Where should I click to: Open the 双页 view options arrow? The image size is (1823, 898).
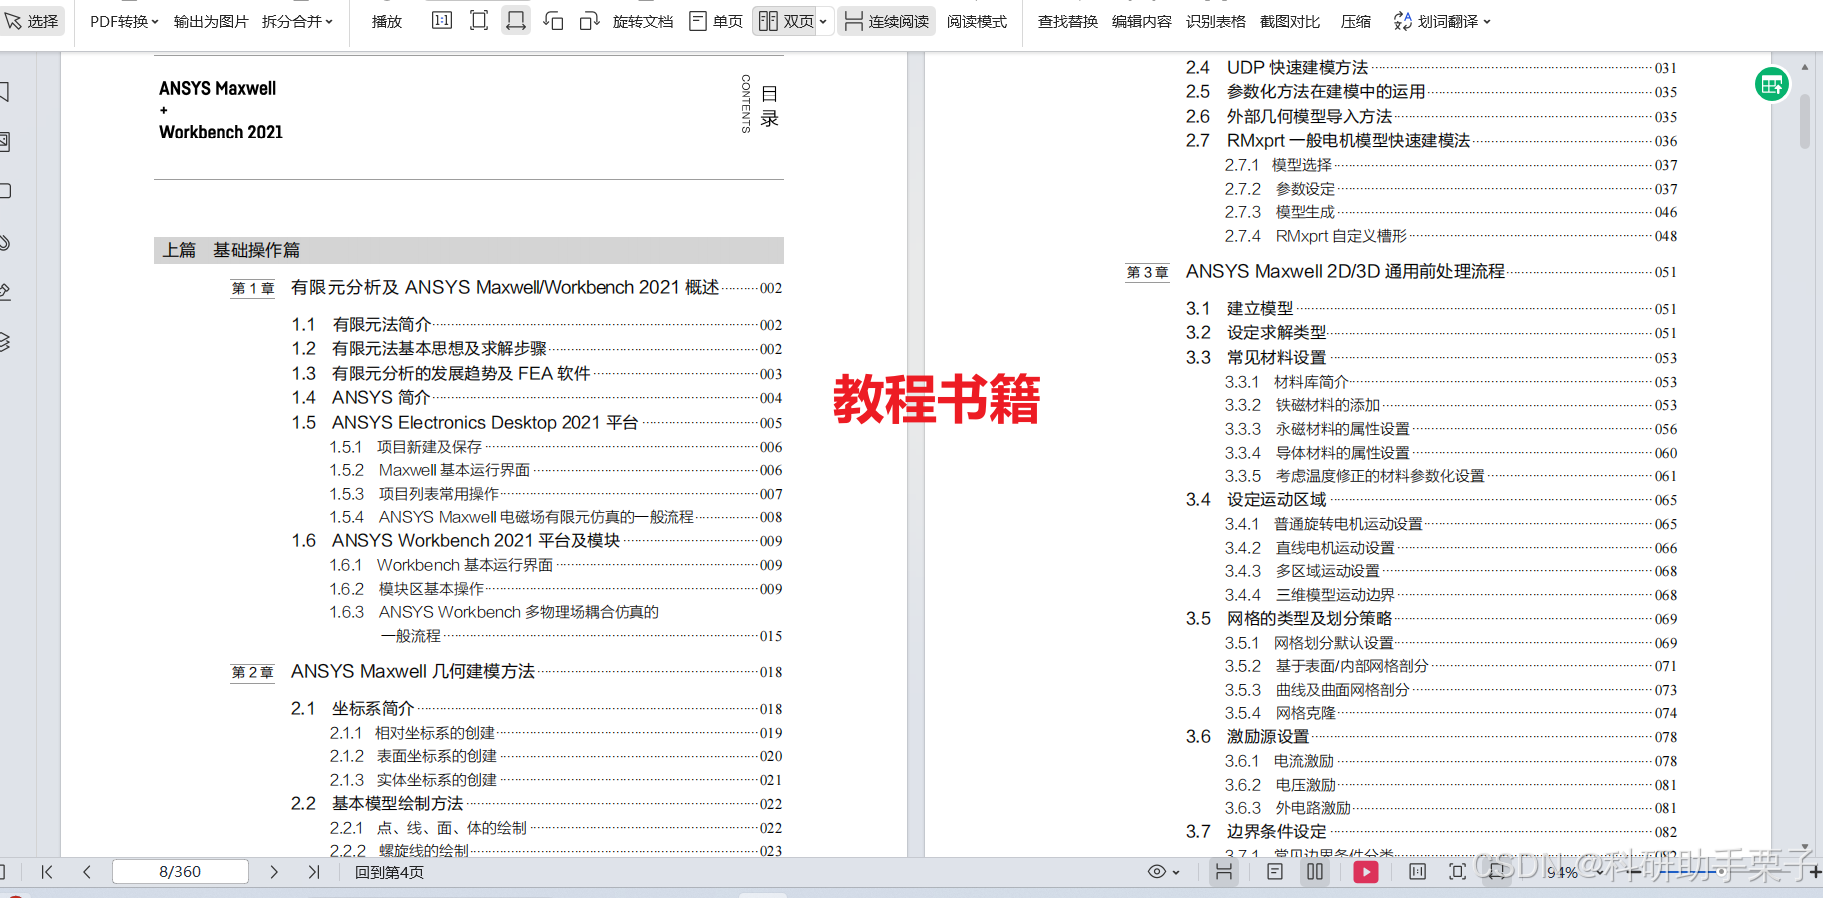(823, 21)
